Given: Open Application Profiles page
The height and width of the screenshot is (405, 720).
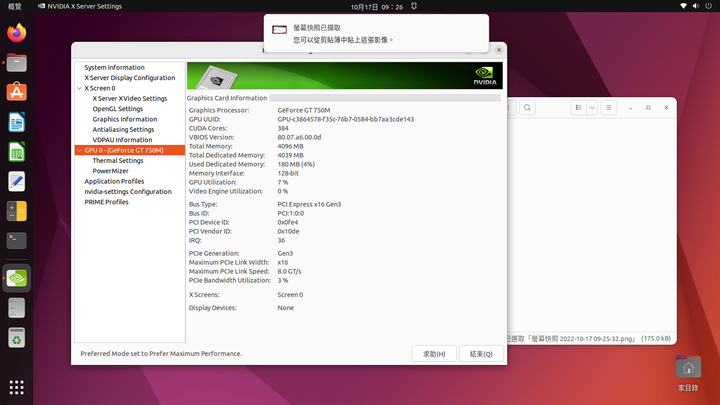Looking at the screenshot, I should coord(114,181).
